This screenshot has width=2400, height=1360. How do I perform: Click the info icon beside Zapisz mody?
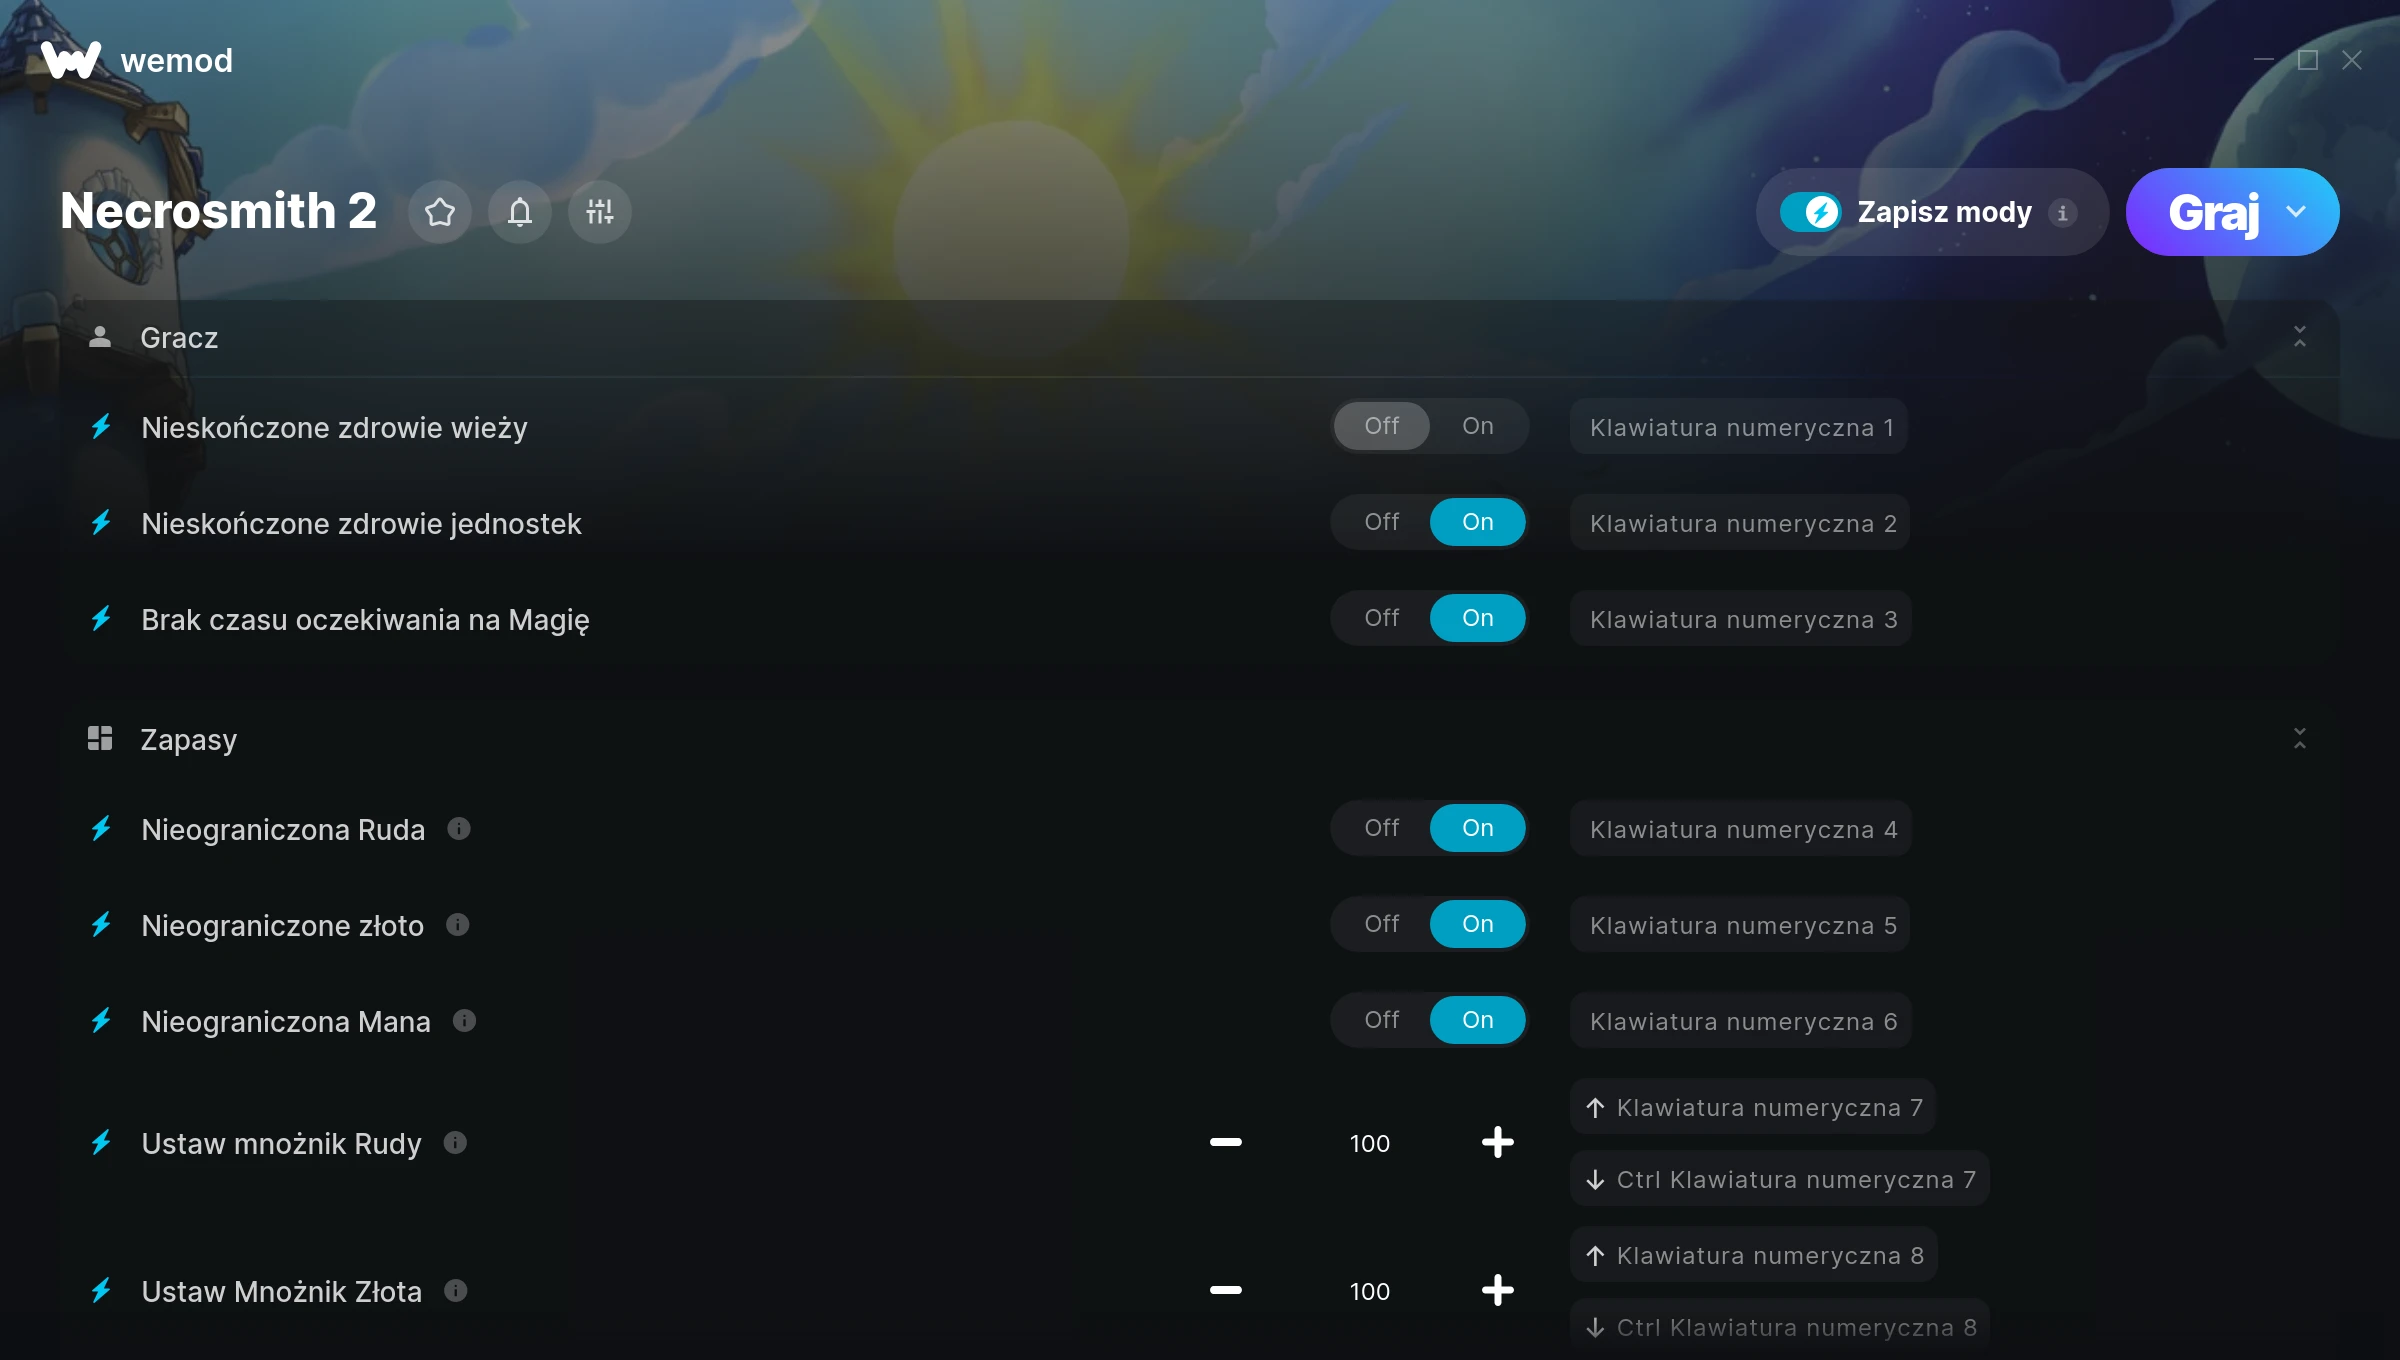tap(2062, 213)
